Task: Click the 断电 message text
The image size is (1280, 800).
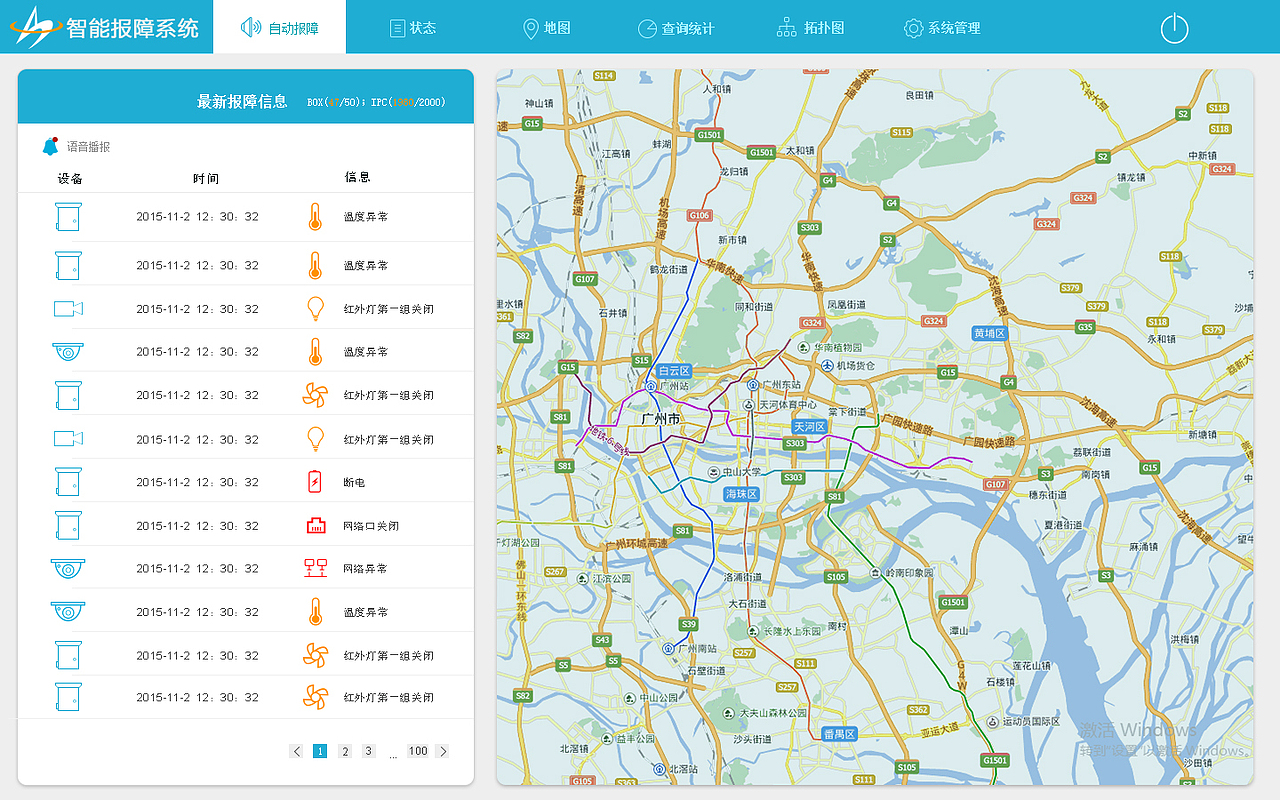Action: 354,483
